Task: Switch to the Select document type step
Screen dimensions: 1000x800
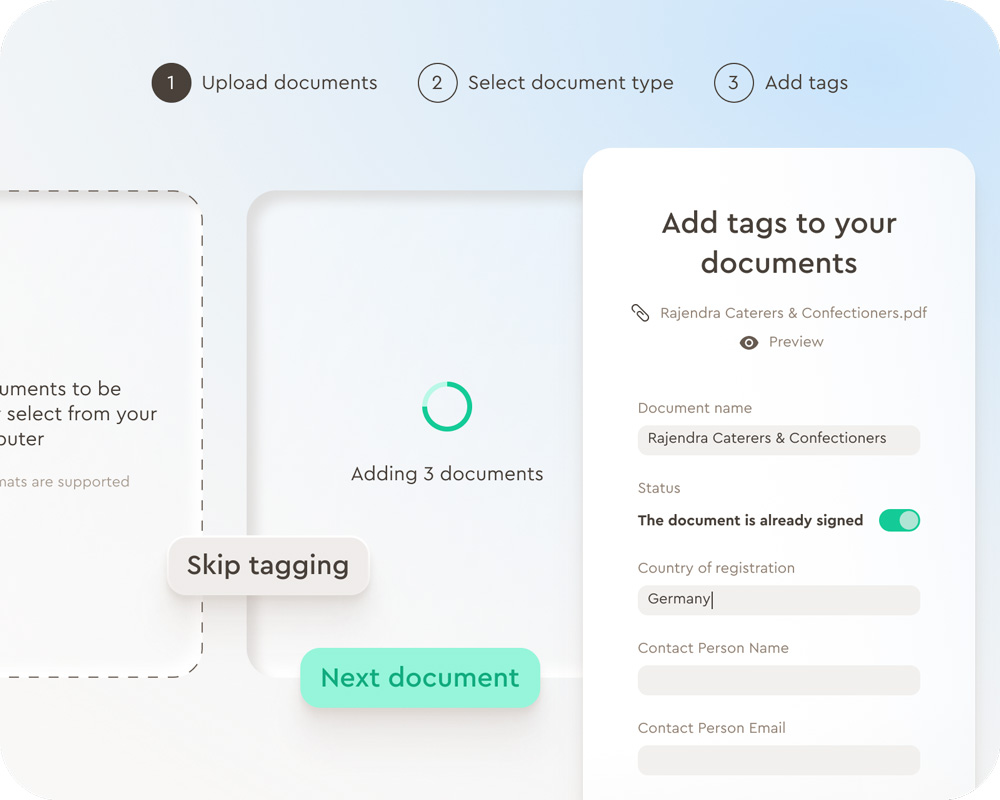Action: point(570,83)
